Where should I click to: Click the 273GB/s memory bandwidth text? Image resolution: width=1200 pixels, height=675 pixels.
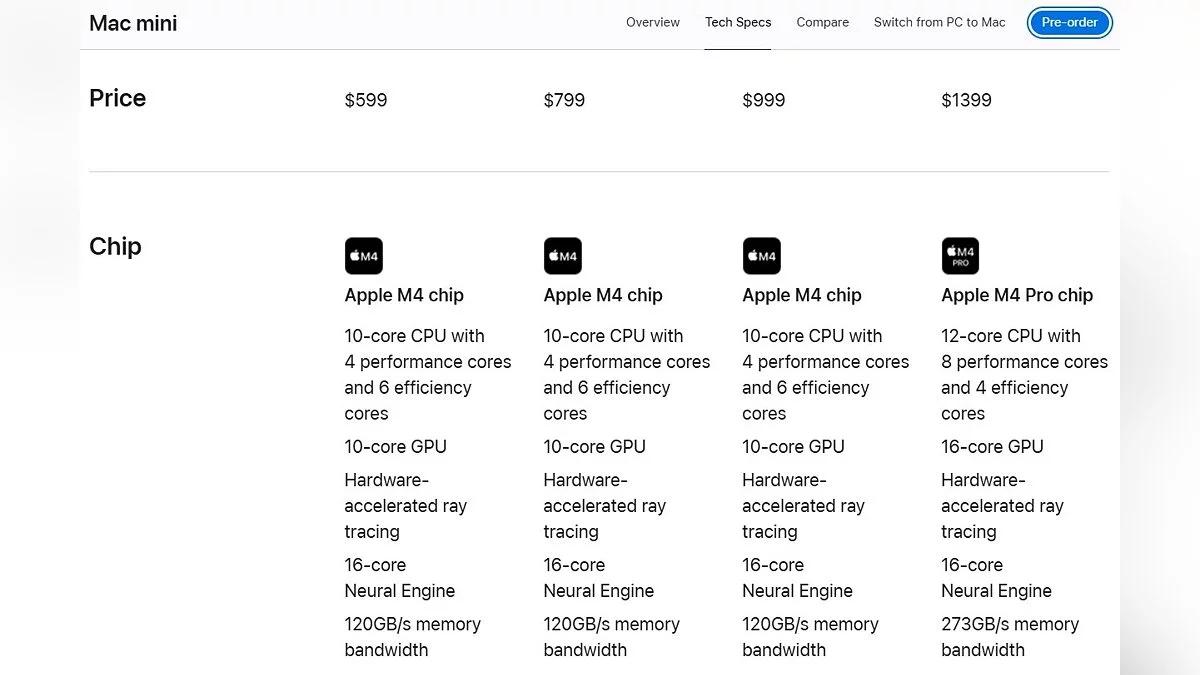(1009, 637)
